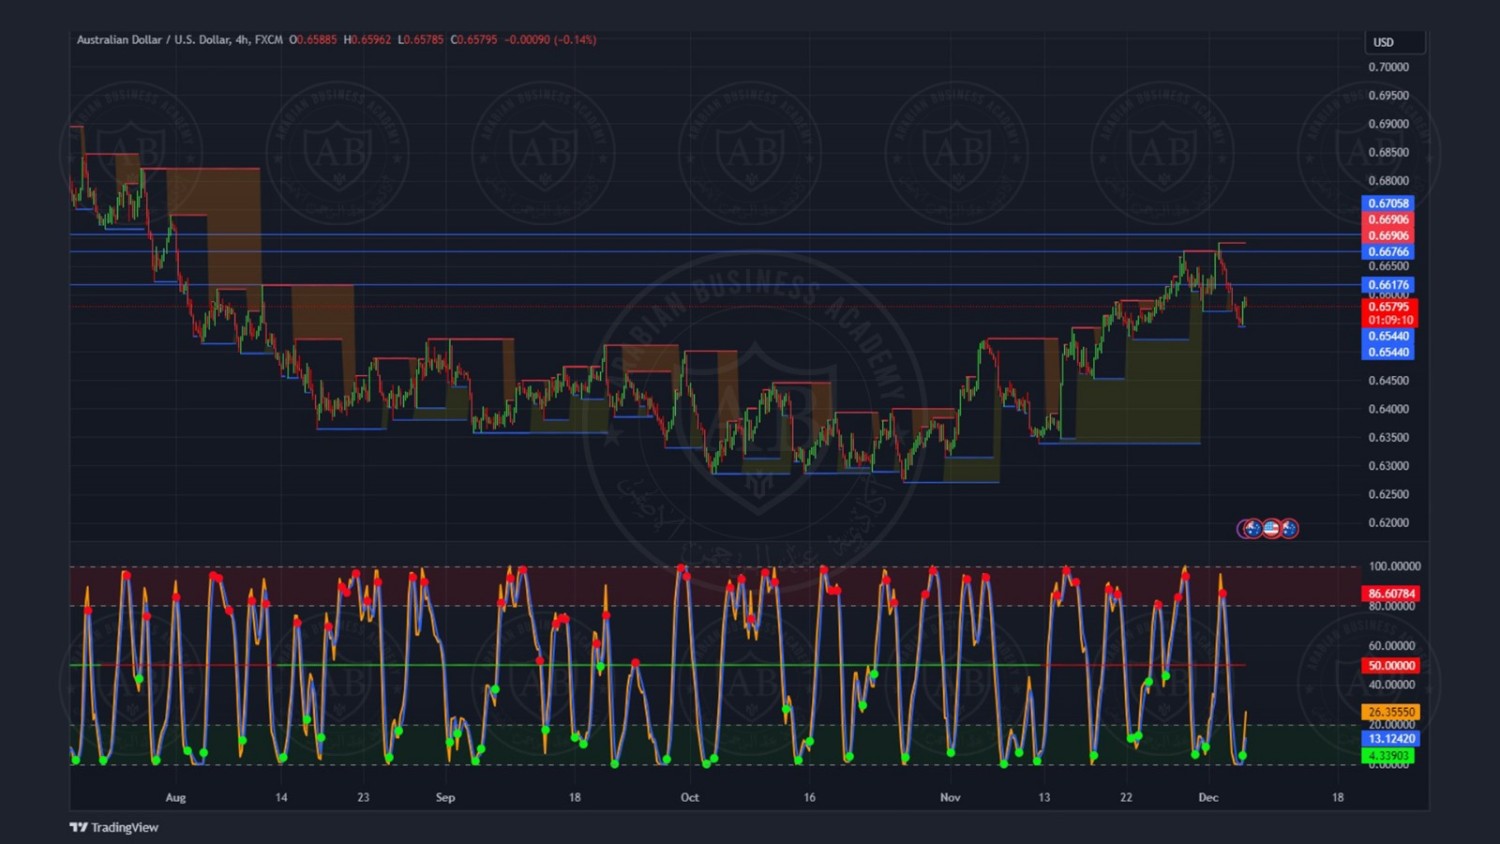Click the 80.00000 oscillator axis tick
This screenshot has height=844, width=1500.
tap(1391, 607)
